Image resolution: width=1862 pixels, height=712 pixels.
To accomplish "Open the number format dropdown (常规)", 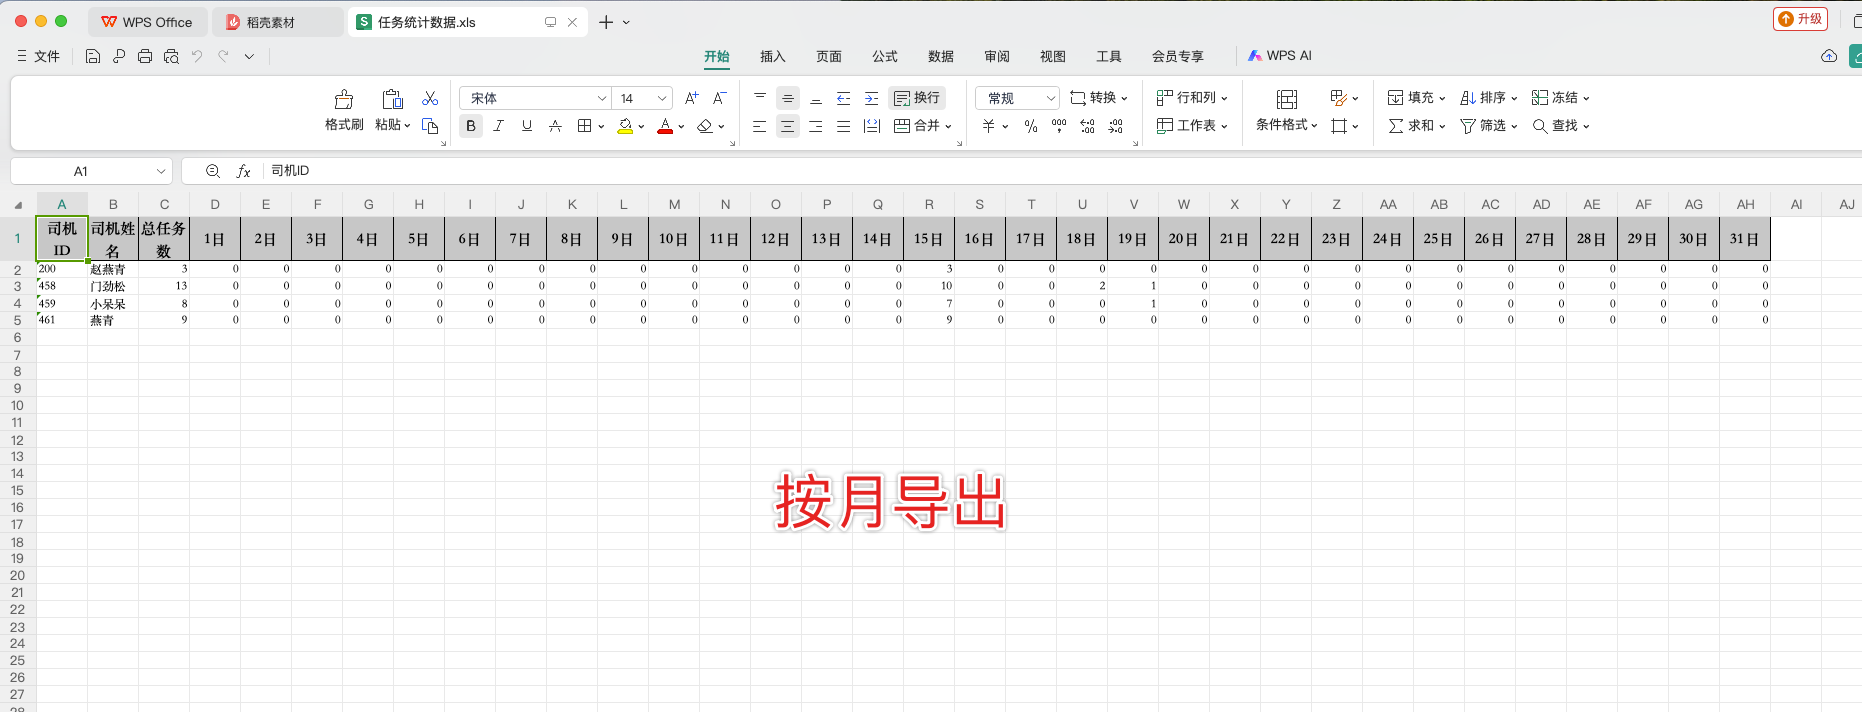I will click(x=1050, y=98).
